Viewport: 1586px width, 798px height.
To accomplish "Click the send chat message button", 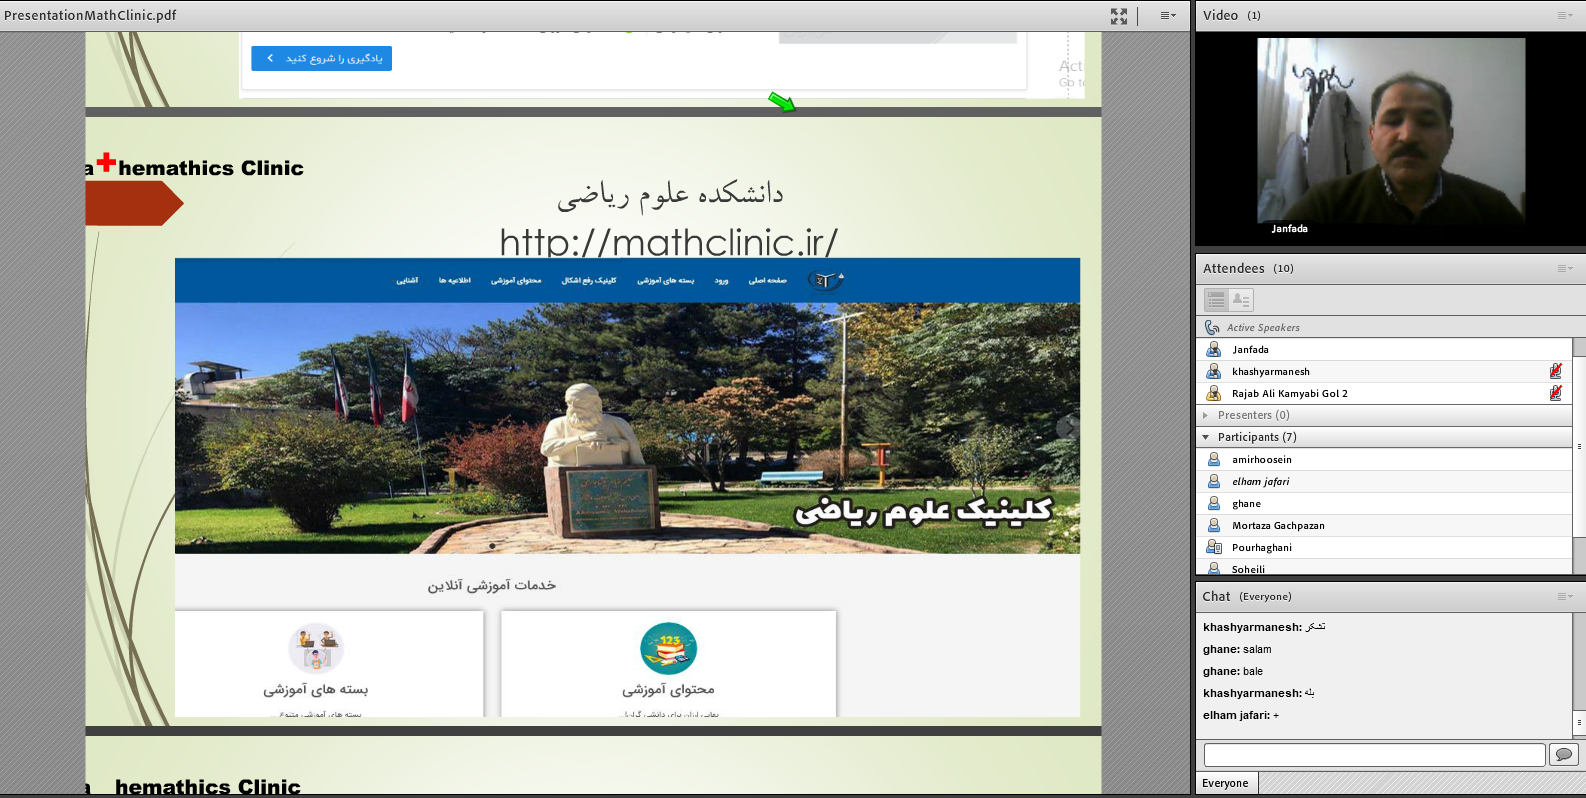I will coord(1563,754).
